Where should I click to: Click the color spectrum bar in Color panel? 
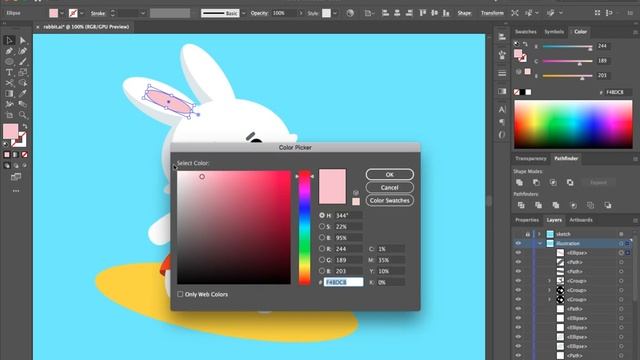coord(573,124)
